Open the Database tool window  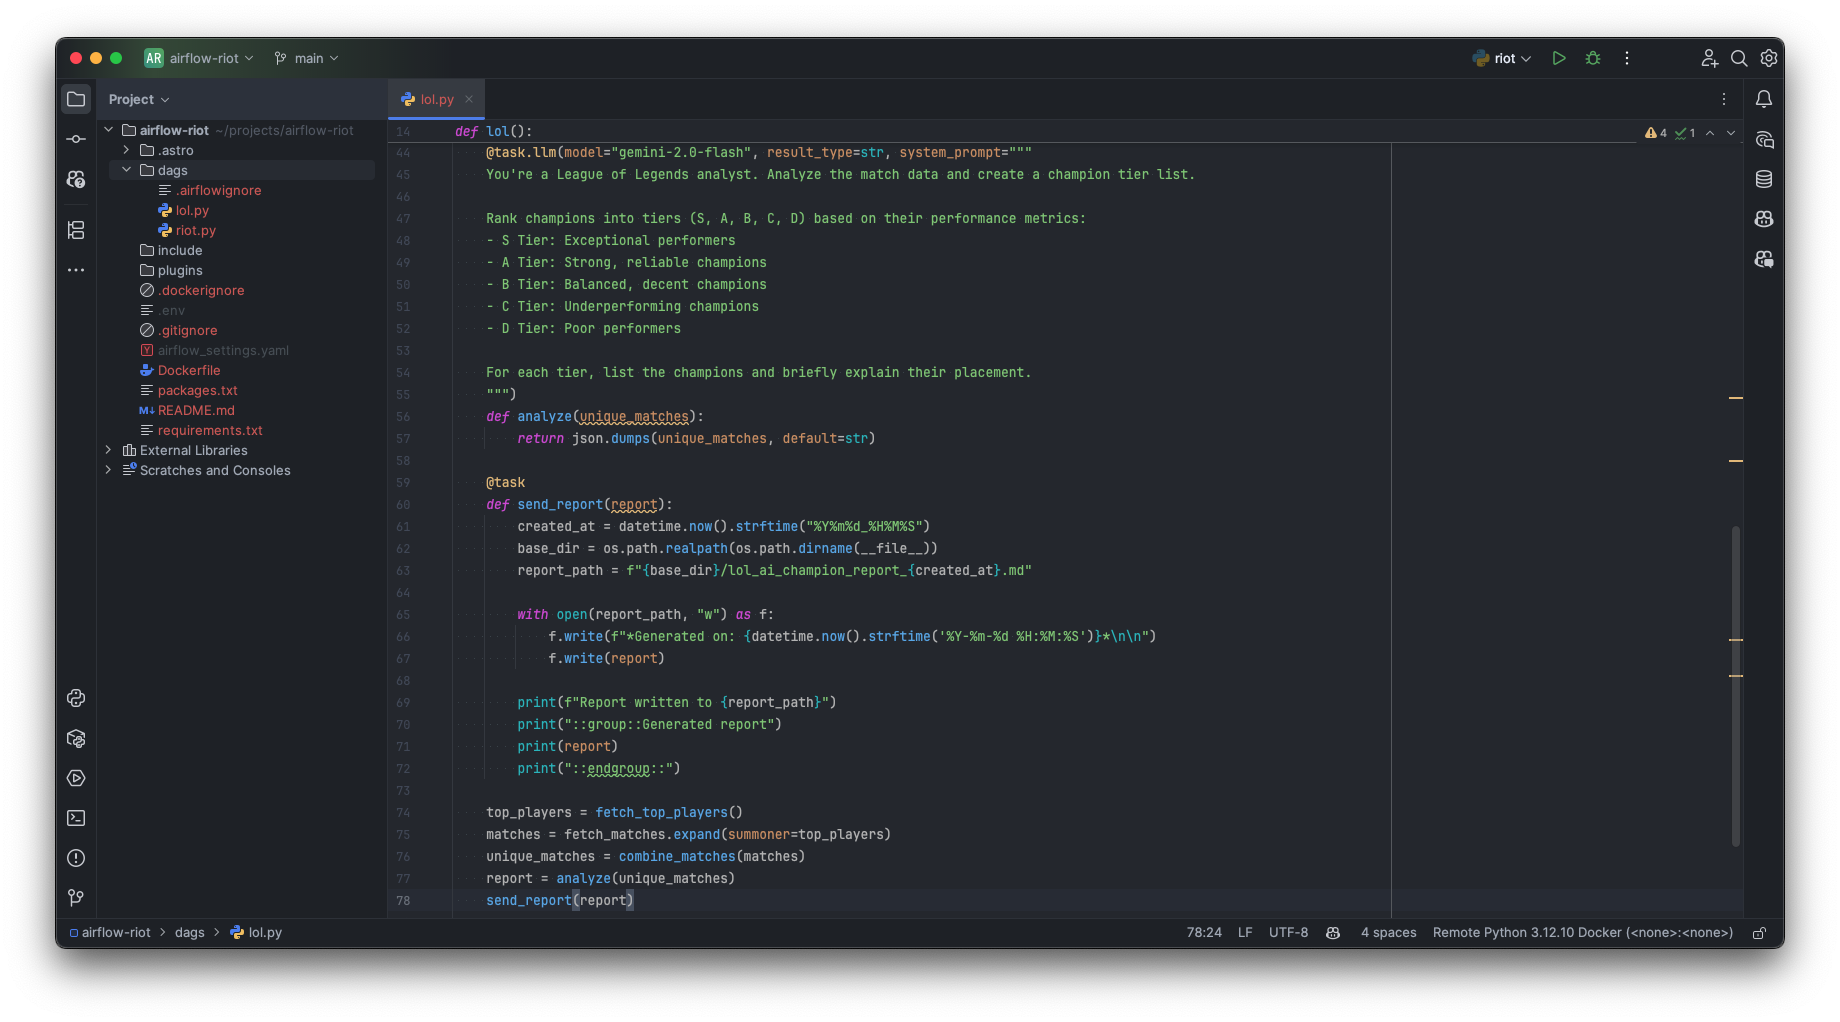[x=1764, y=179]
